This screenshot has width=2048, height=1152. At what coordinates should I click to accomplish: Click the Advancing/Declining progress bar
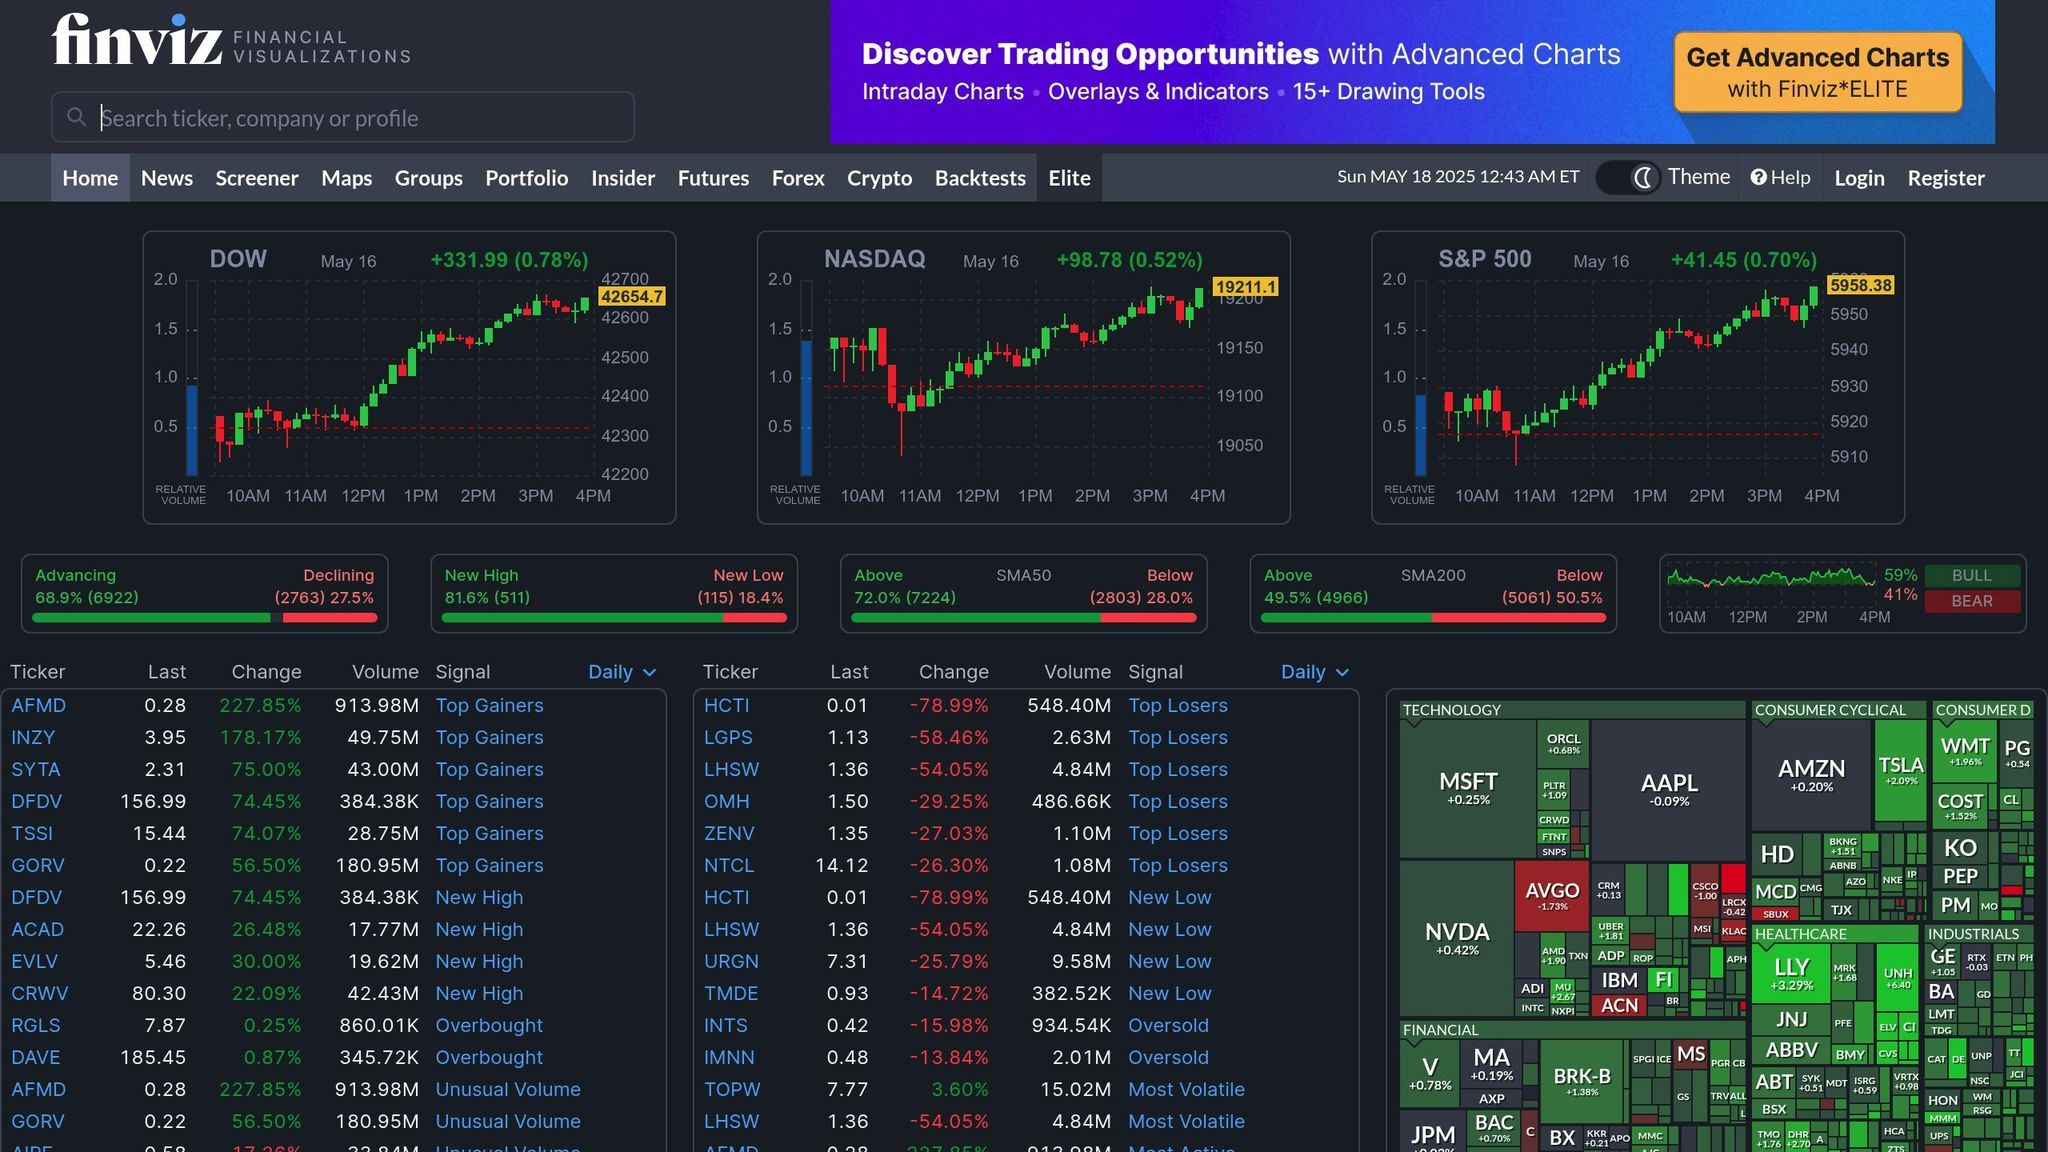(204, 617)
